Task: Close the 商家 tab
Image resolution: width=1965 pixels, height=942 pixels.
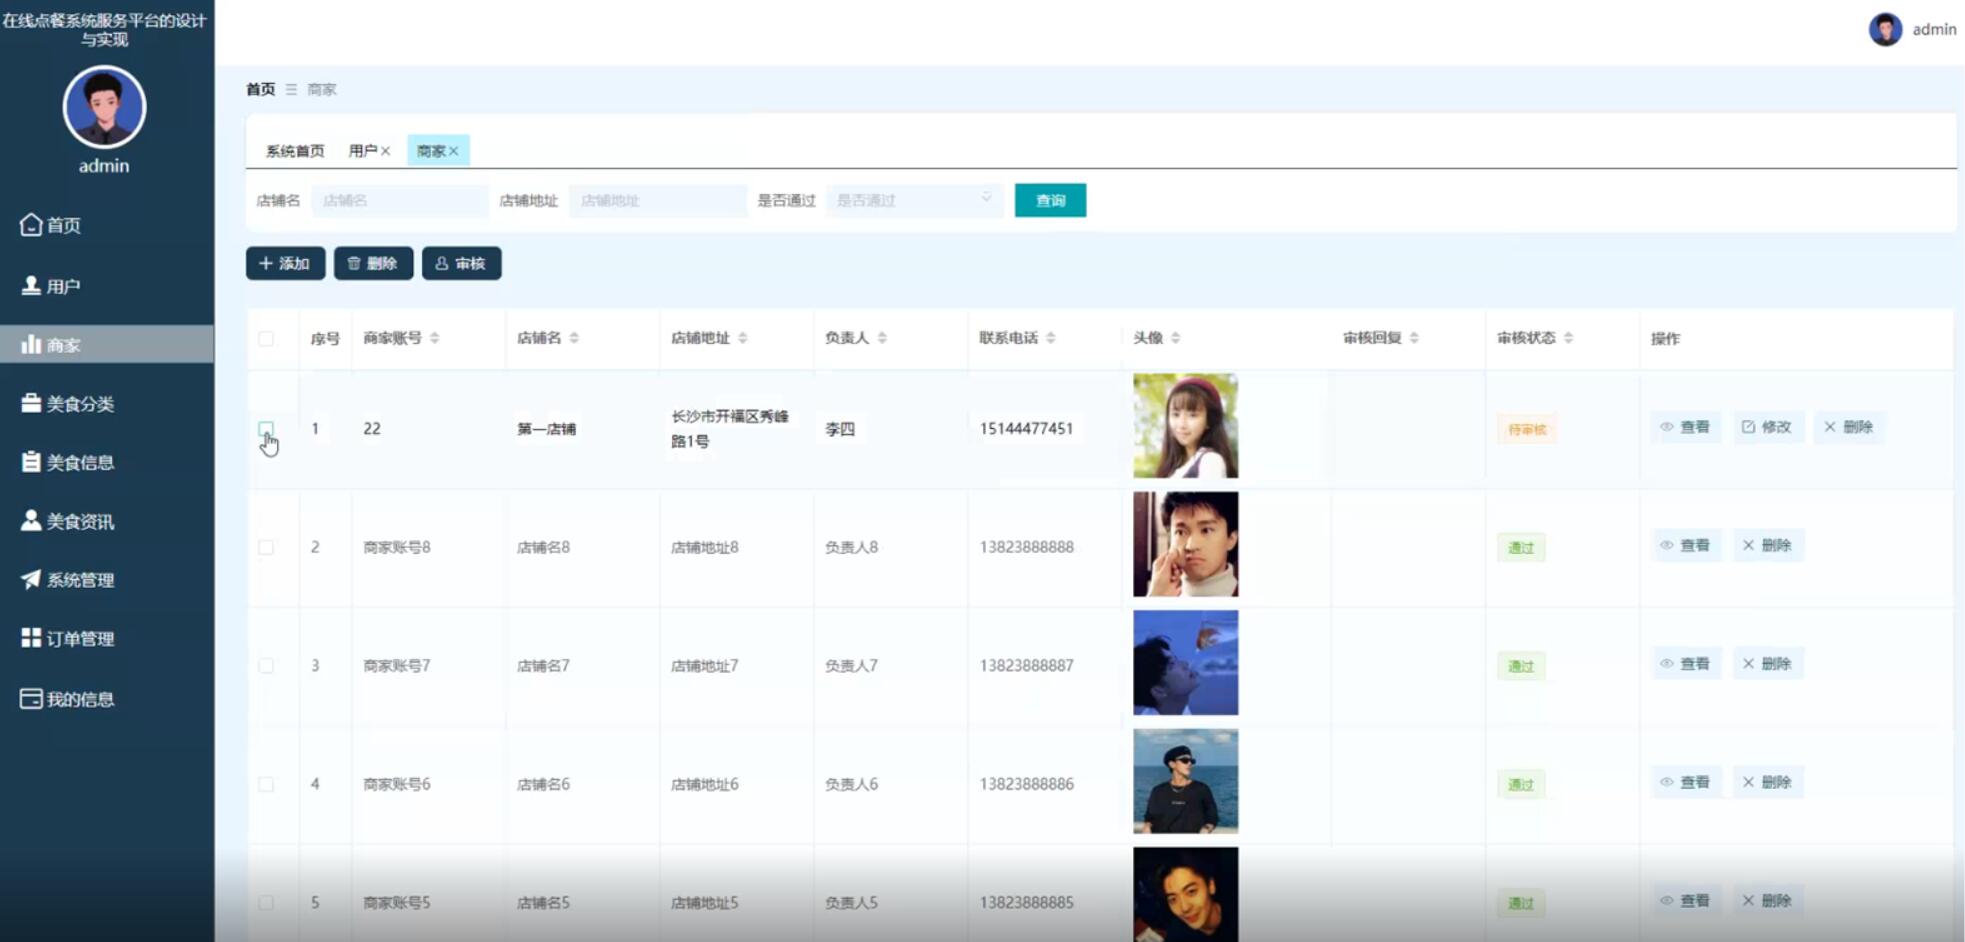Action: coord(454,151)
